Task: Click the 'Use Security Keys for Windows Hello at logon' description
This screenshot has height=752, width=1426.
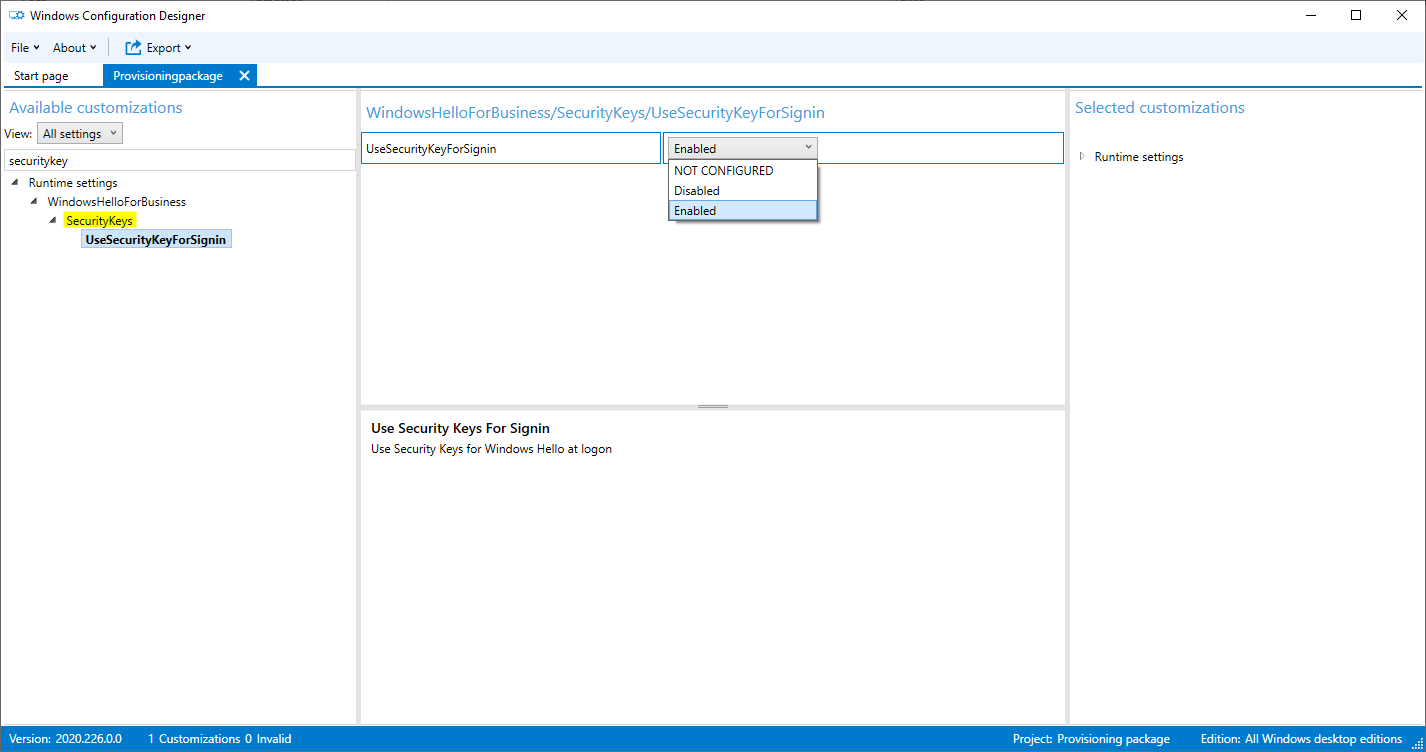Action: (491, 449)
